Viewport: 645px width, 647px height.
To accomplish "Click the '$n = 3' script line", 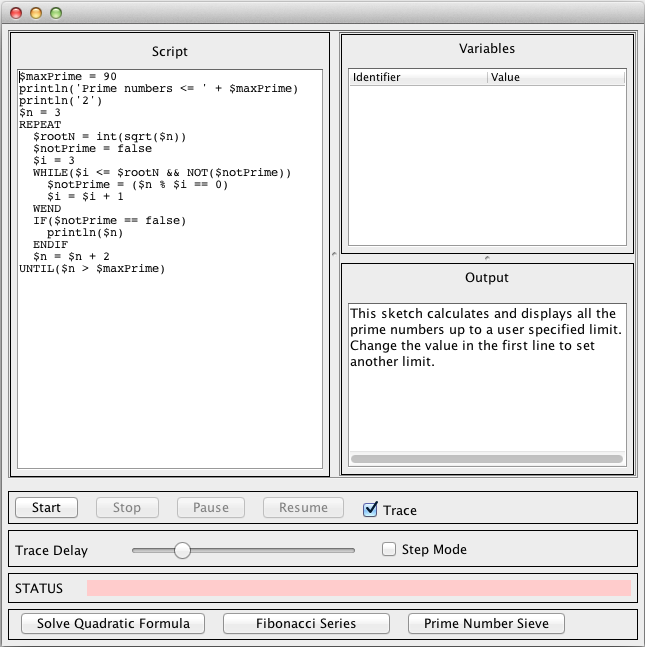I will tap(40, 112).
